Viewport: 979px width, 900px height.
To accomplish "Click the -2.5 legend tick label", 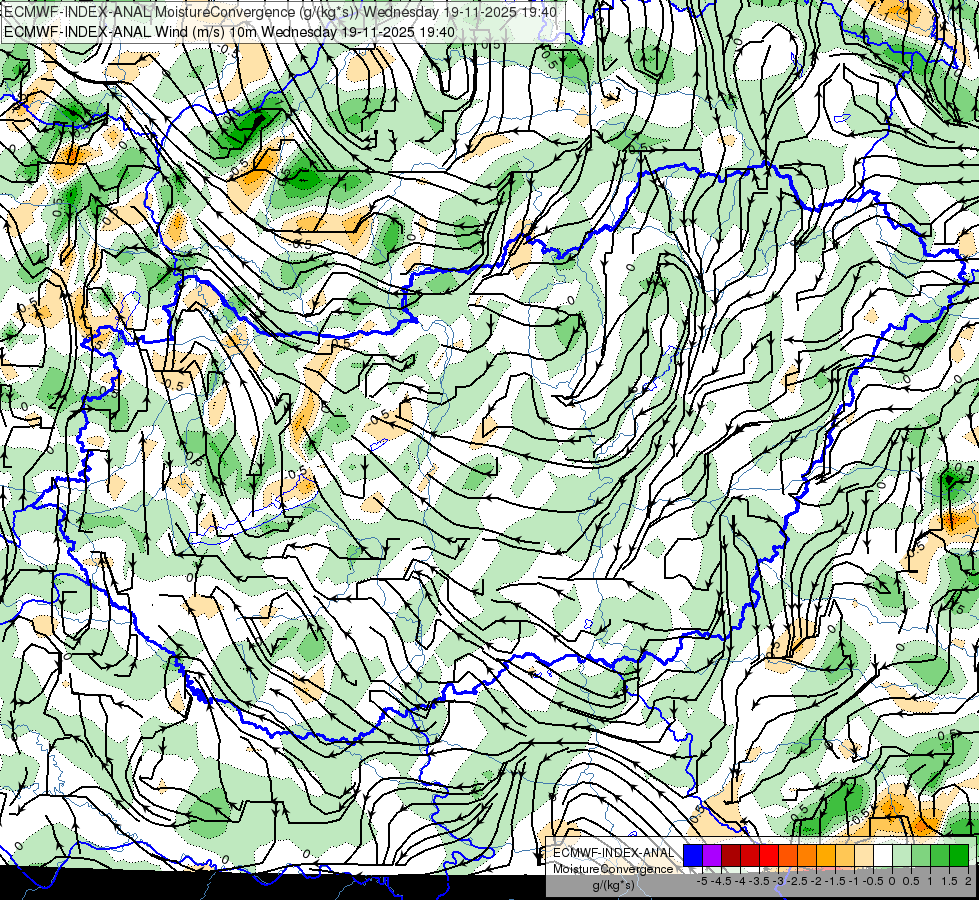I will (797, 881).
